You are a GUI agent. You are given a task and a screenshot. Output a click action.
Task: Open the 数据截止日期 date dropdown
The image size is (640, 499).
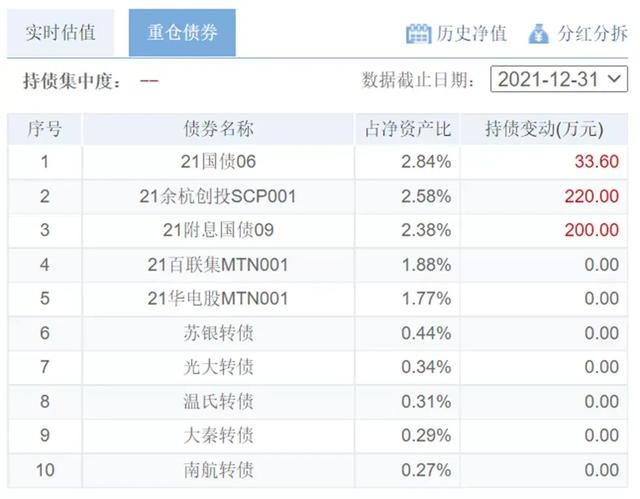click(x=559, y=79)
